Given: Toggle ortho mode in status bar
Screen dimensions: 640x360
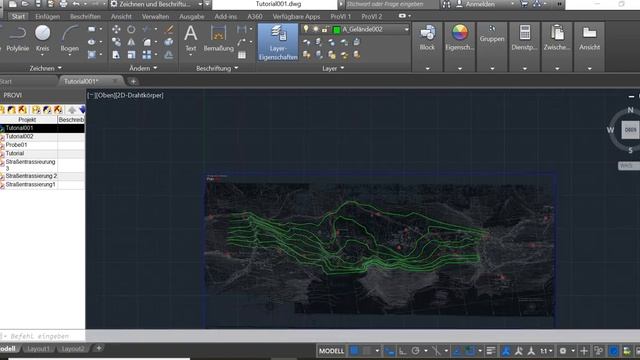Looking at the screenshot, I should coord(402,351).
